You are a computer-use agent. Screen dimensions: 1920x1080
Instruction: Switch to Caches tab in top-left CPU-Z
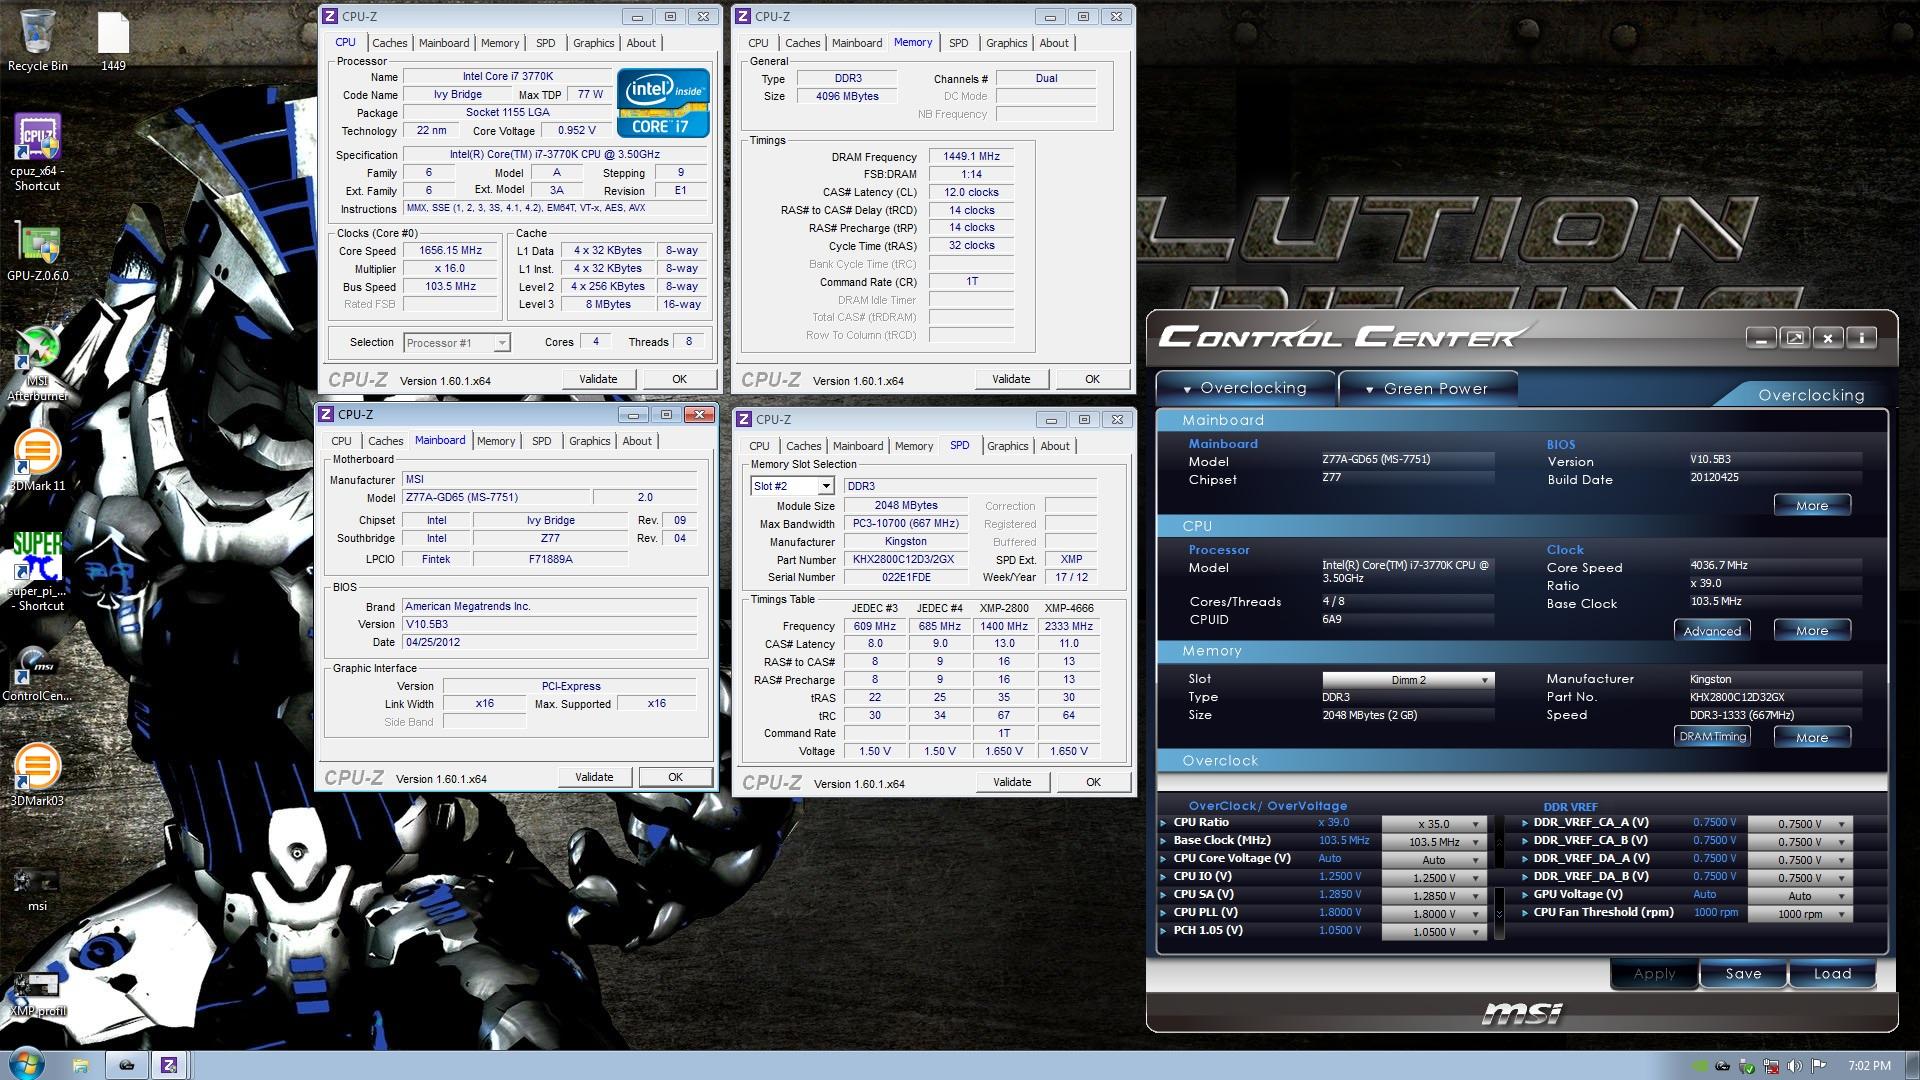[389, 43]
